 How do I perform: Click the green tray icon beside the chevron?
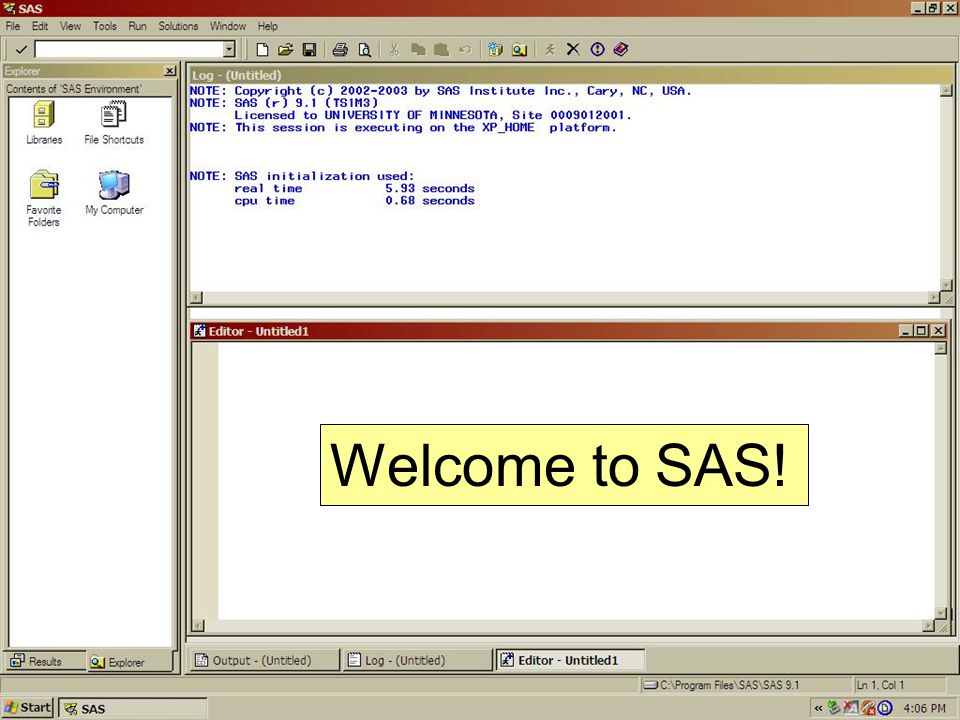click(x=834, y=708)
